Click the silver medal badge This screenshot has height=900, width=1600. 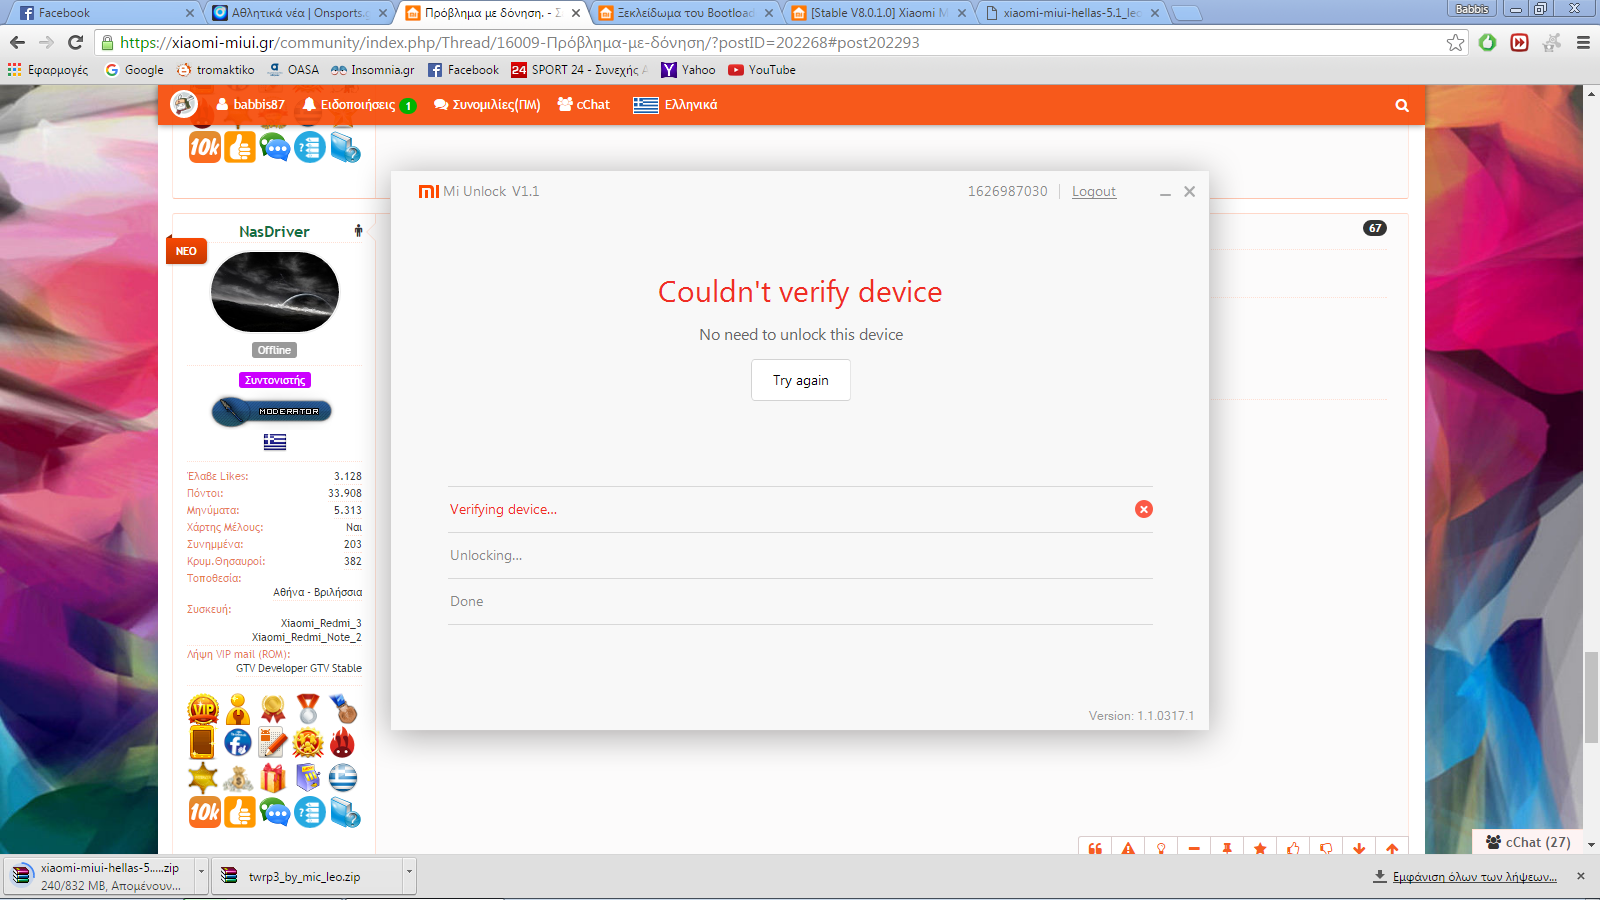click(308, 710)
